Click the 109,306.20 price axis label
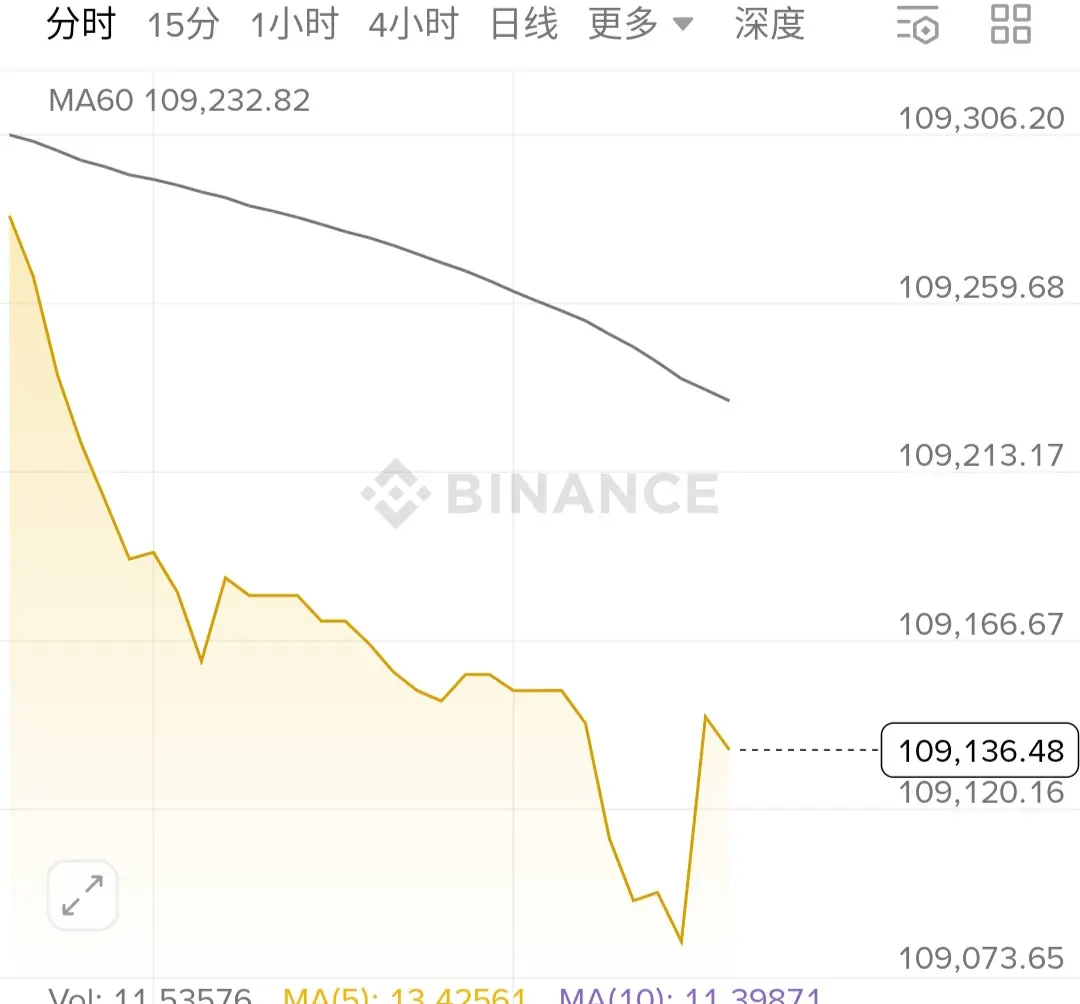The image size is (1080, 1004). (x=982, y=118)
